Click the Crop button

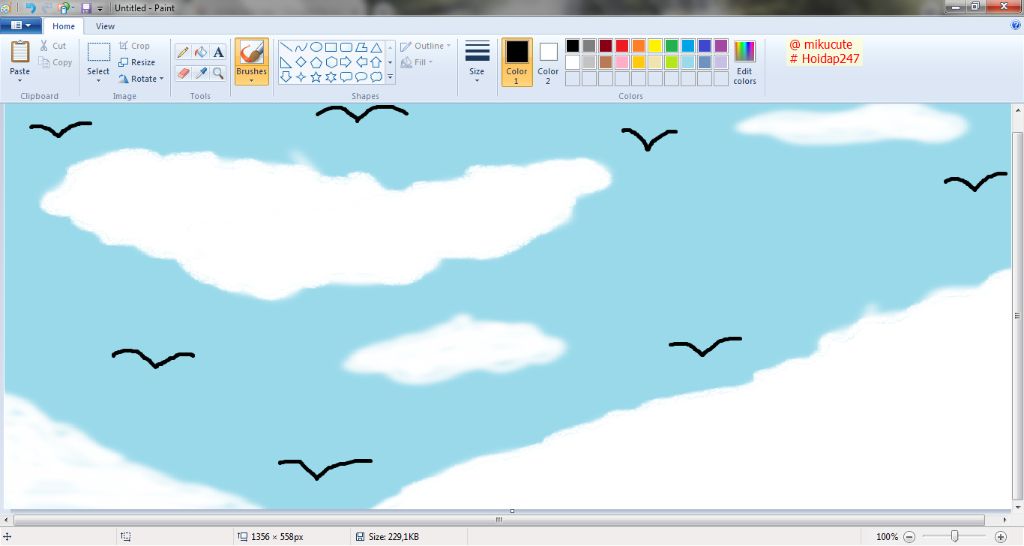(134, 46)
